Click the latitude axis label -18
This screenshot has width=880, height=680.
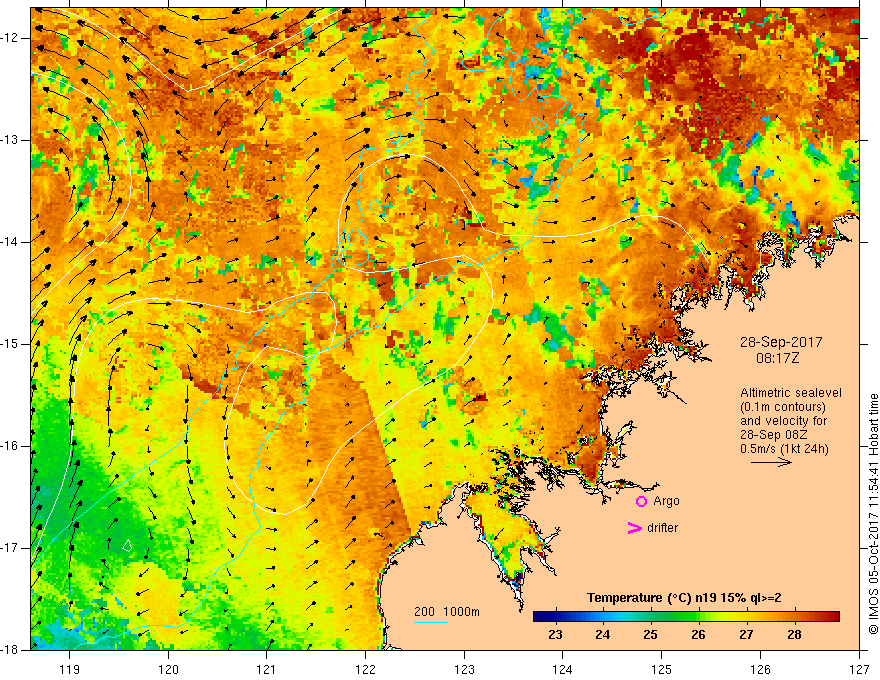[10, 650]
